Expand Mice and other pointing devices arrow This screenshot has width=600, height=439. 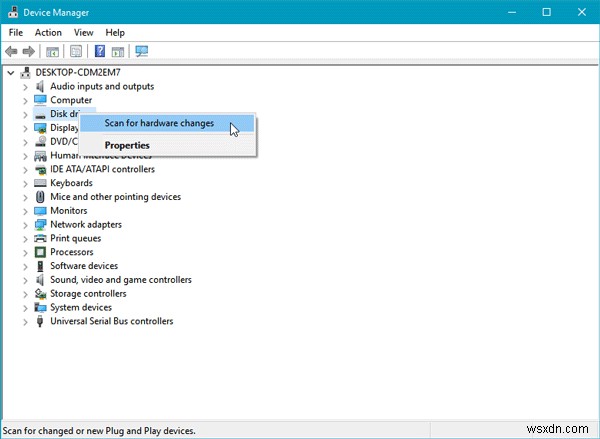25,197
